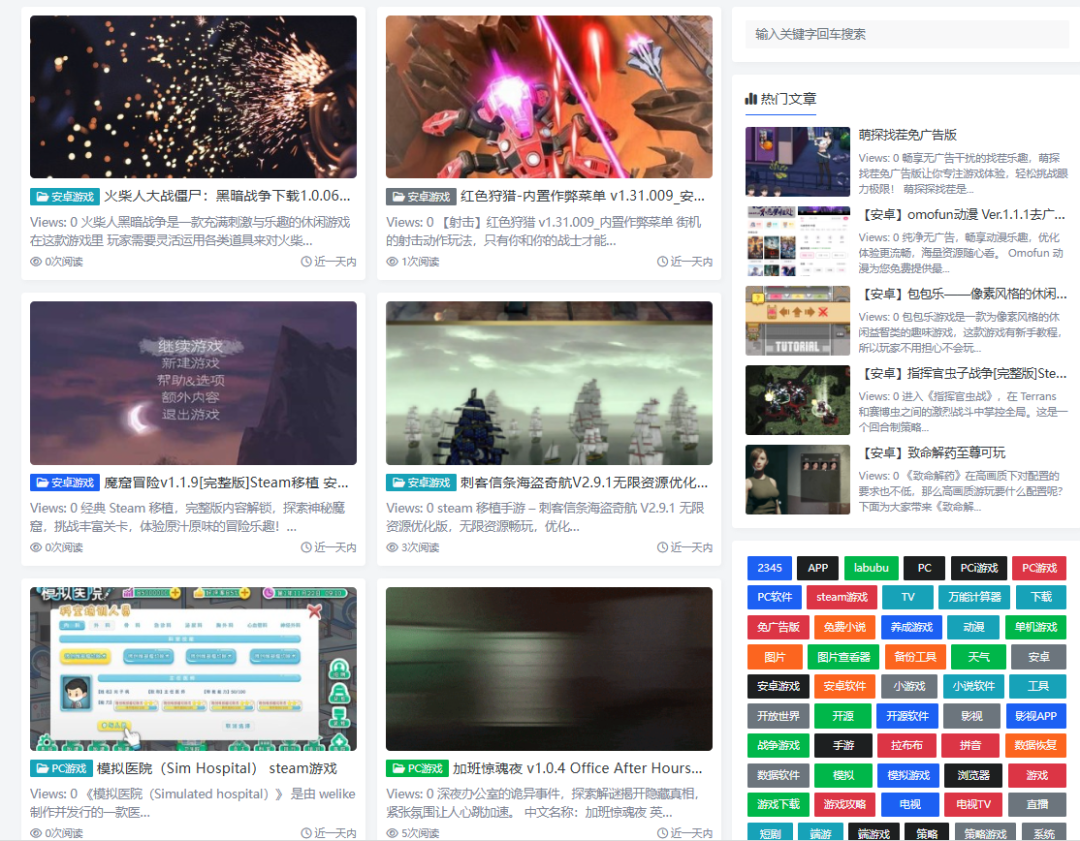Viewport: 1080px width, 841px height.
Task: Open the 模拟医院 game screenshot thumbnail
Action: [193, 669]
